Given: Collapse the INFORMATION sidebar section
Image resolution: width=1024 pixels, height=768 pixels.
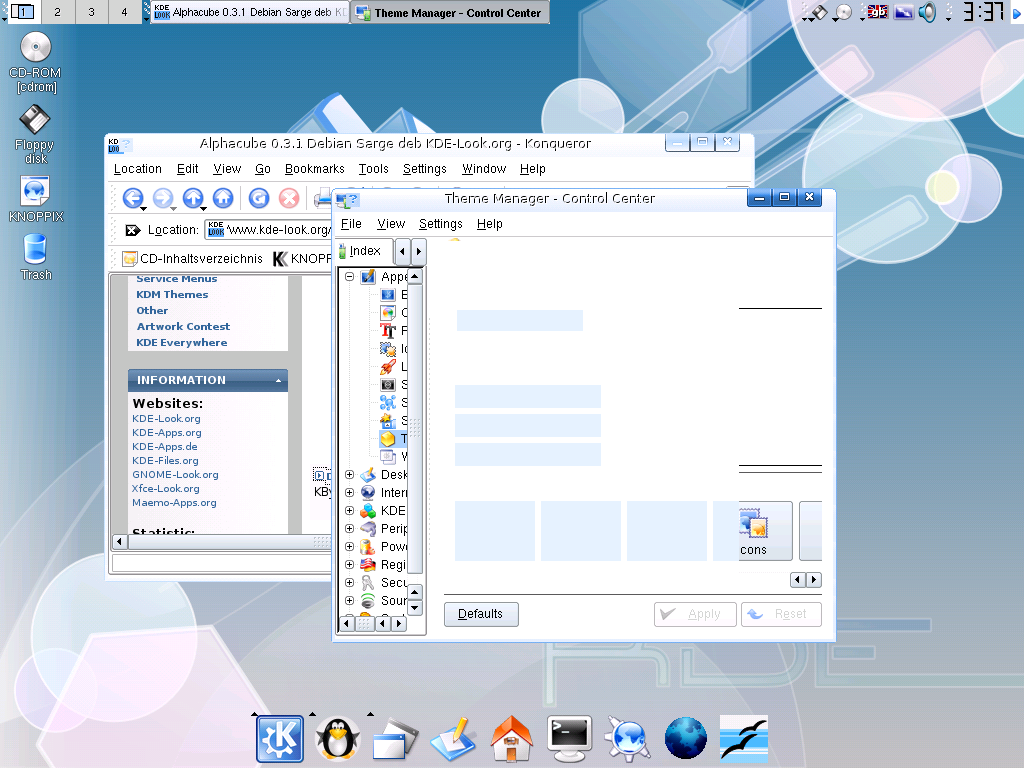Looking at the screenshot, I should click(278, 380).
